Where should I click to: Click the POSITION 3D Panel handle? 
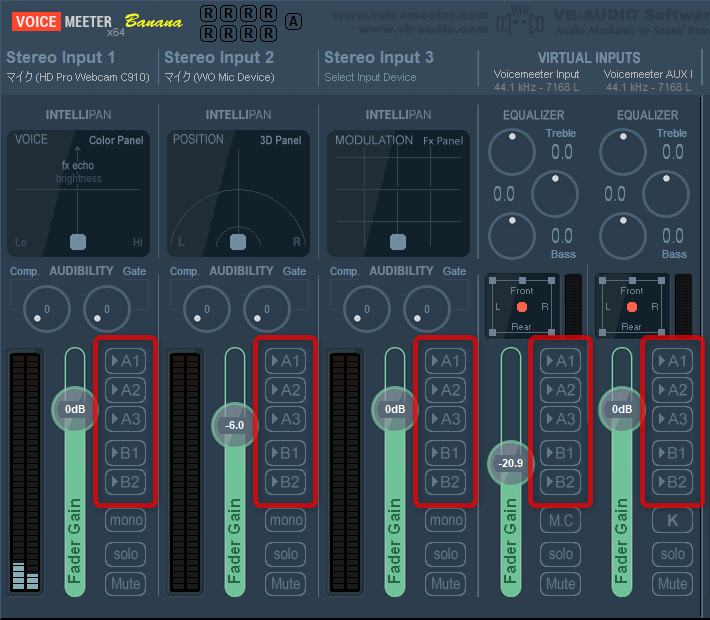click(238, 242)
